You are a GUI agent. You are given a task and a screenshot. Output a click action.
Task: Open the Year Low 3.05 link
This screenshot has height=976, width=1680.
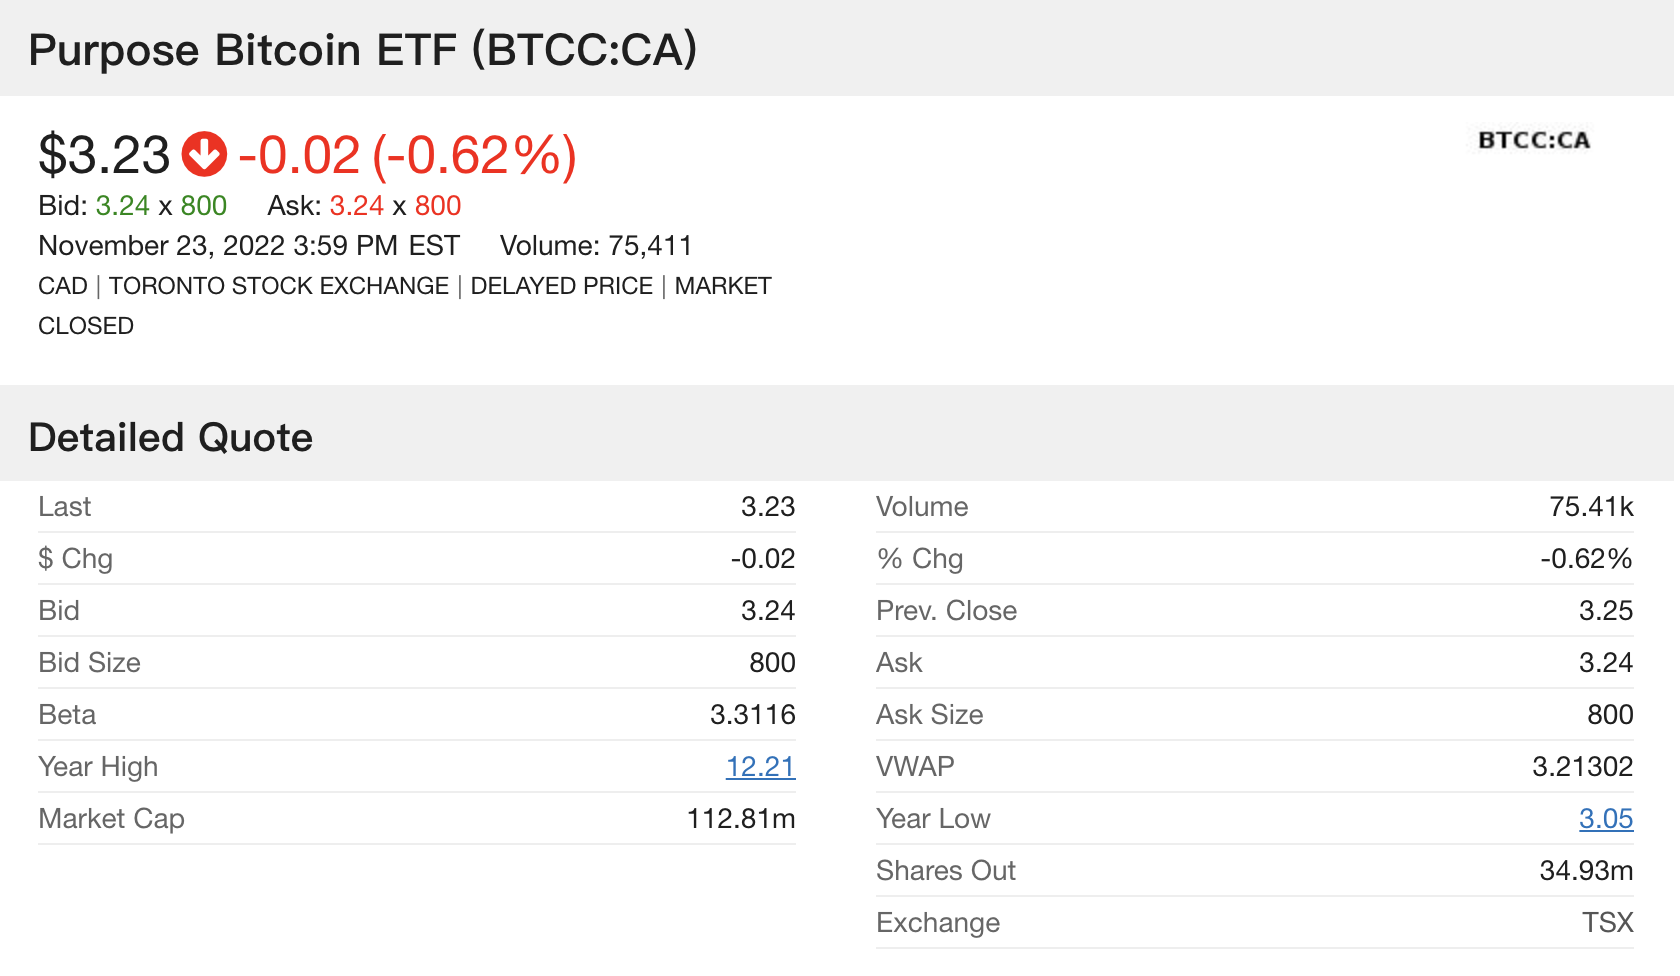[x=1605, y=819]
